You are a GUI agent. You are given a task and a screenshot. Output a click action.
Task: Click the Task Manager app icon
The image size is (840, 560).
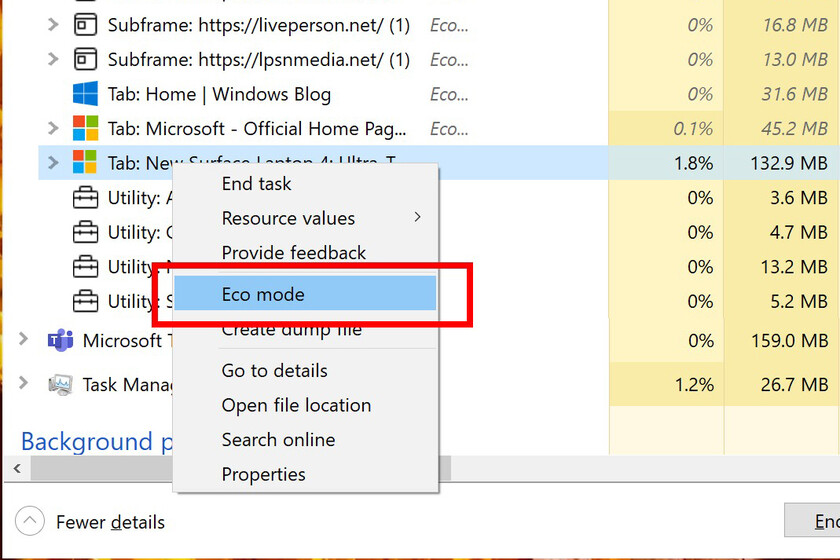point(61,384)
